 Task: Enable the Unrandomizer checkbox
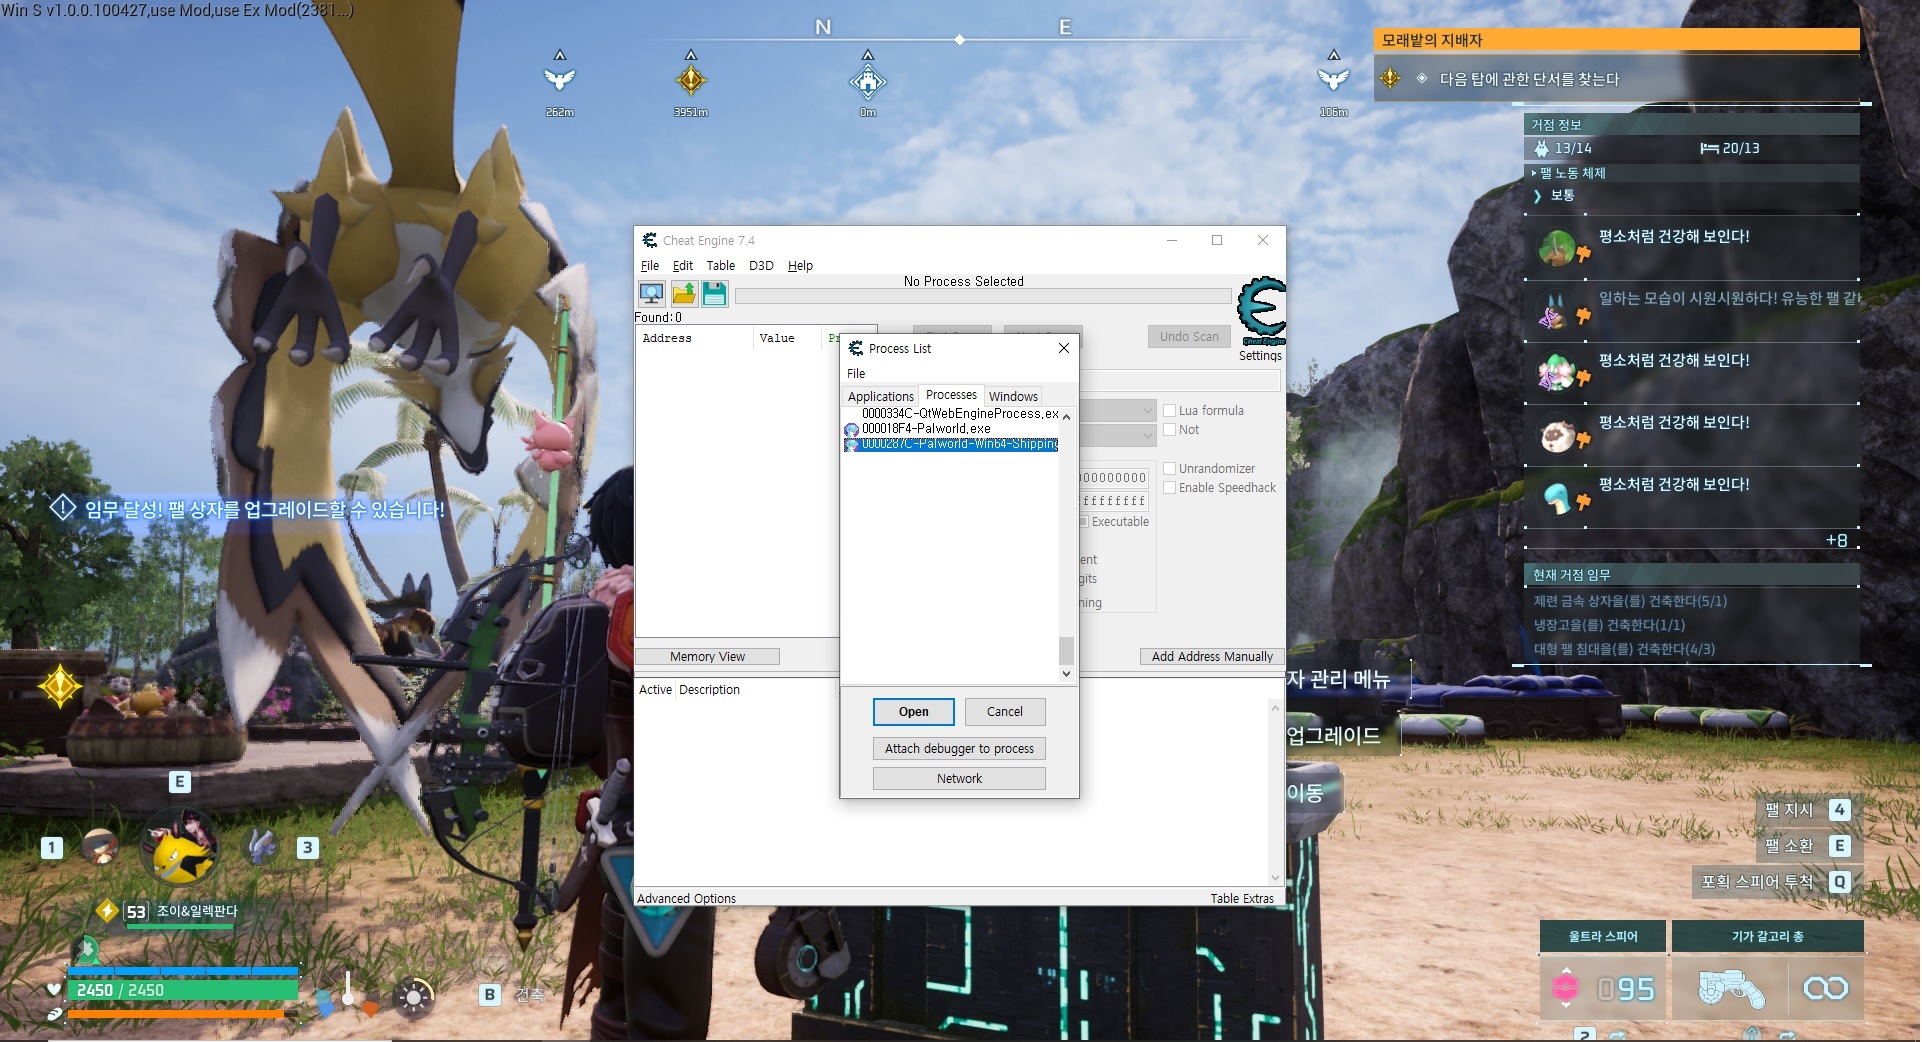[1169, 468]
